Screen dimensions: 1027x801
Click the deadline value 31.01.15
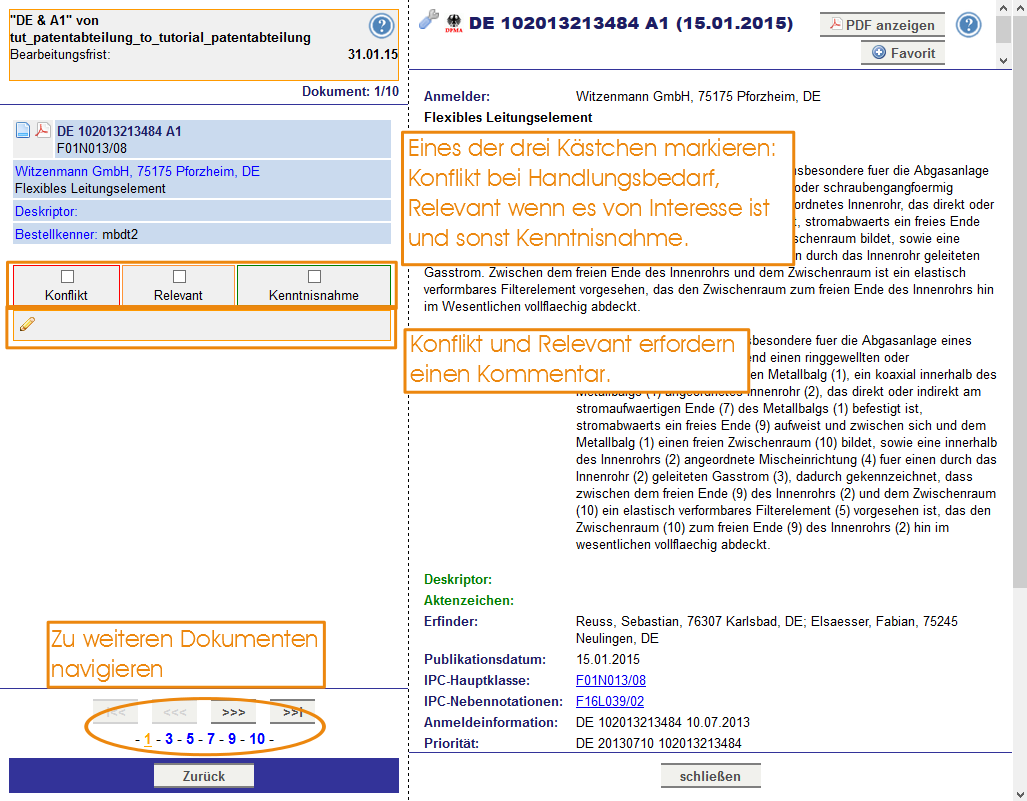(x=373, y=54)
